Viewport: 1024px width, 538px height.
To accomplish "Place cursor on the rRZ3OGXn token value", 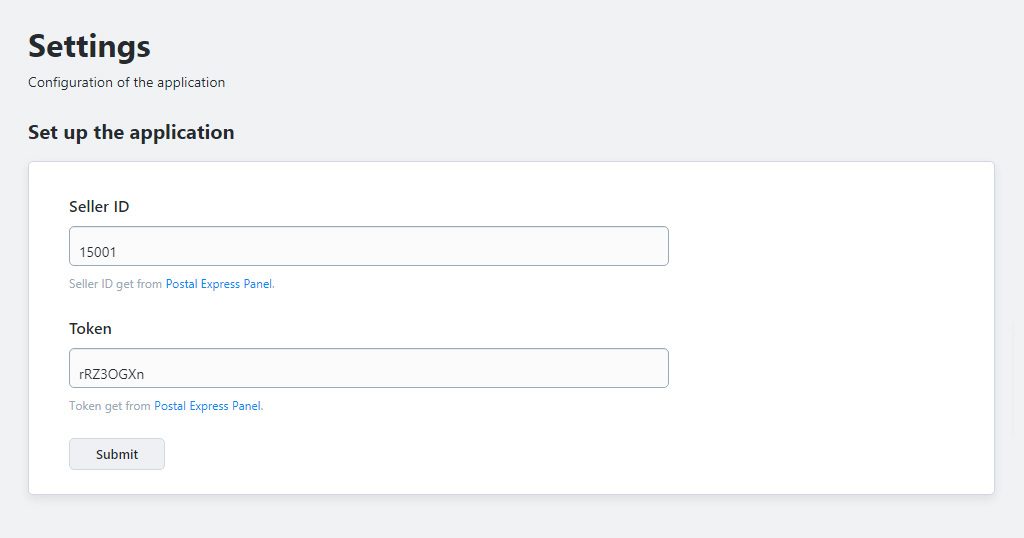I will pyautogui.click(x=112, y=374).
